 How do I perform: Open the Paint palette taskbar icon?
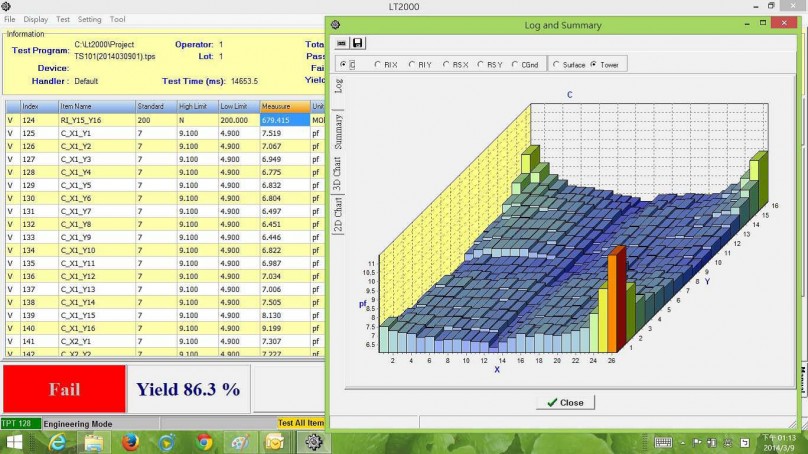(x=240, y=442)
